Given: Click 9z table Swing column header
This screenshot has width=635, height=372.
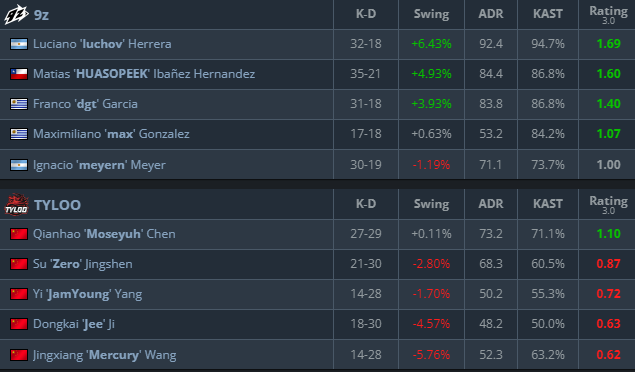Looking at the screenshot, I should click(431, 15).
